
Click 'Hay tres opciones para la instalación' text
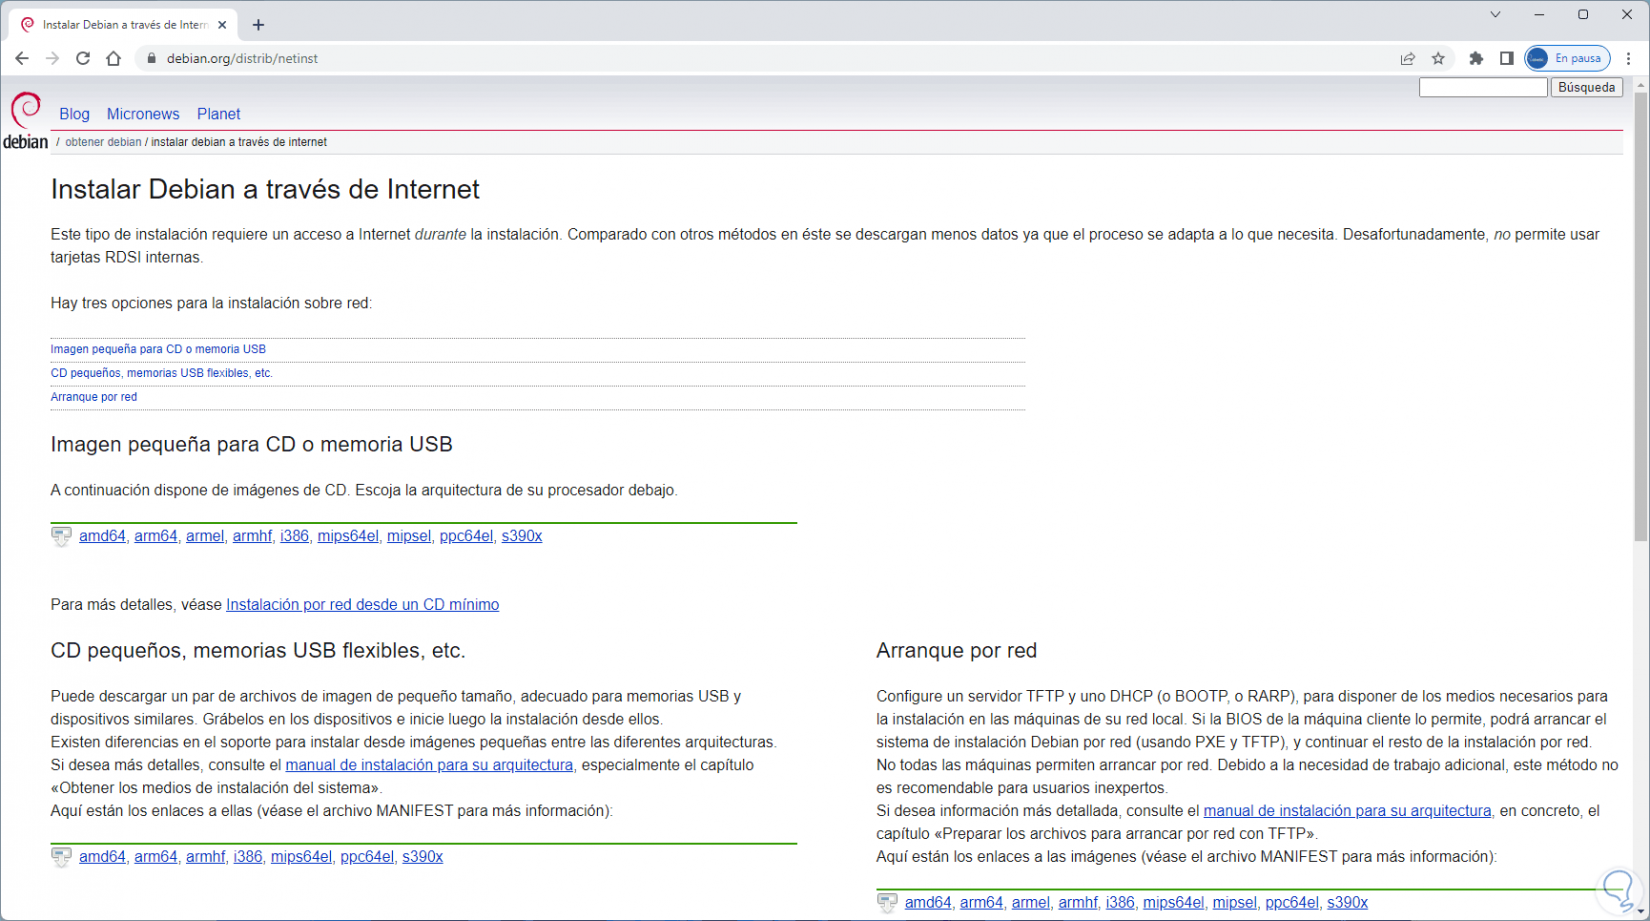211,303
